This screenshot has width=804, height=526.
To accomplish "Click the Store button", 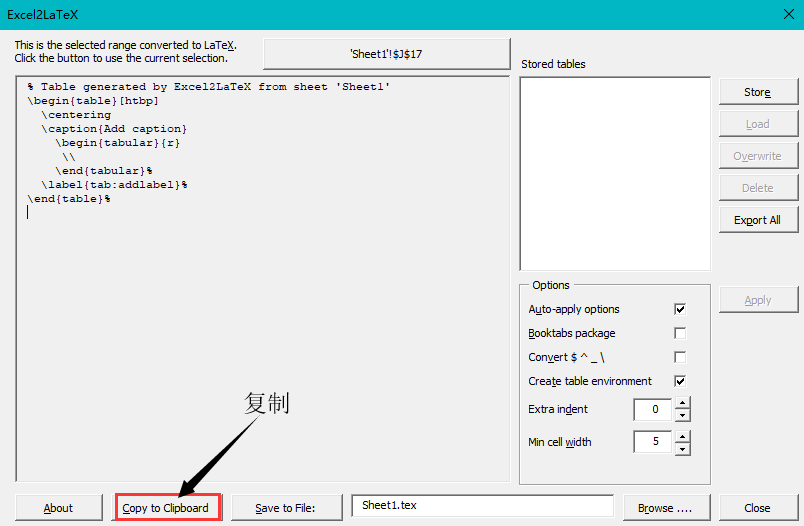I will pyautogui.click(x=758, y=92).
